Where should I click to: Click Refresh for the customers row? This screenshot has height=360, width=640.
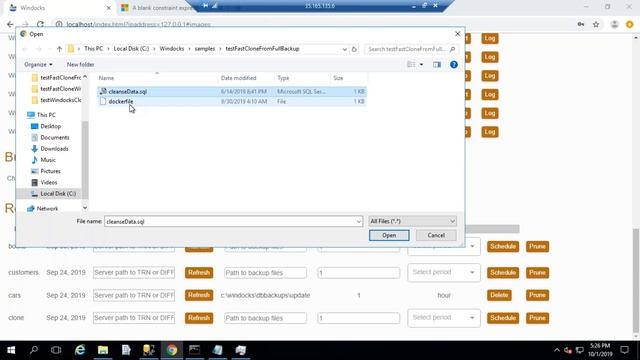click(x=199, y=273)
